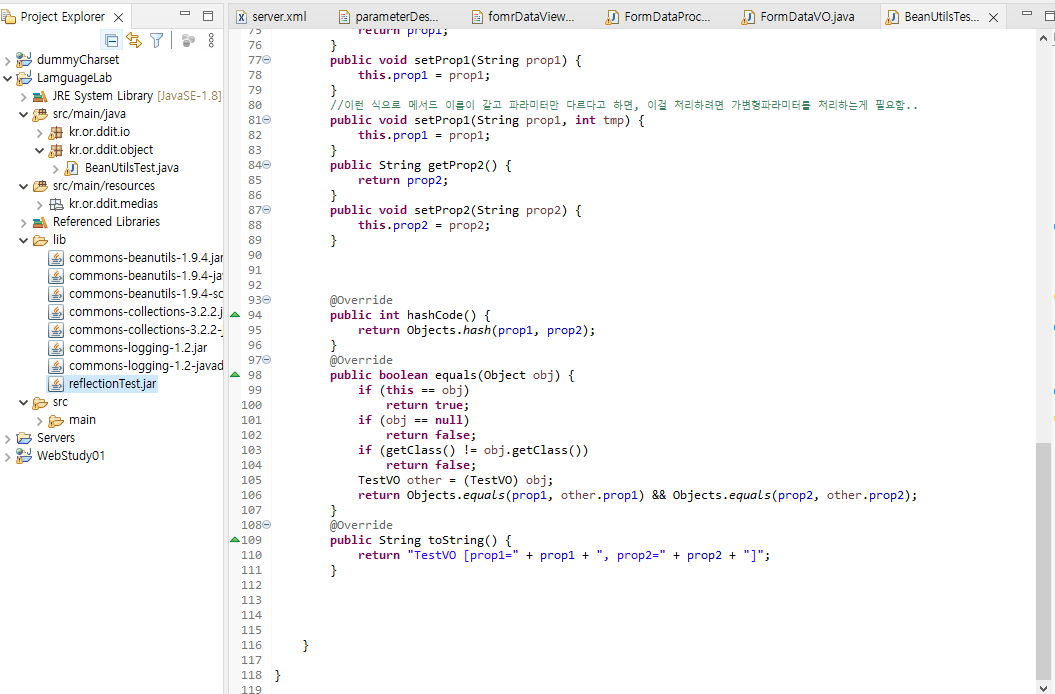
Task: Click editor vertical scrollbar thumb
Action: 1043,559
